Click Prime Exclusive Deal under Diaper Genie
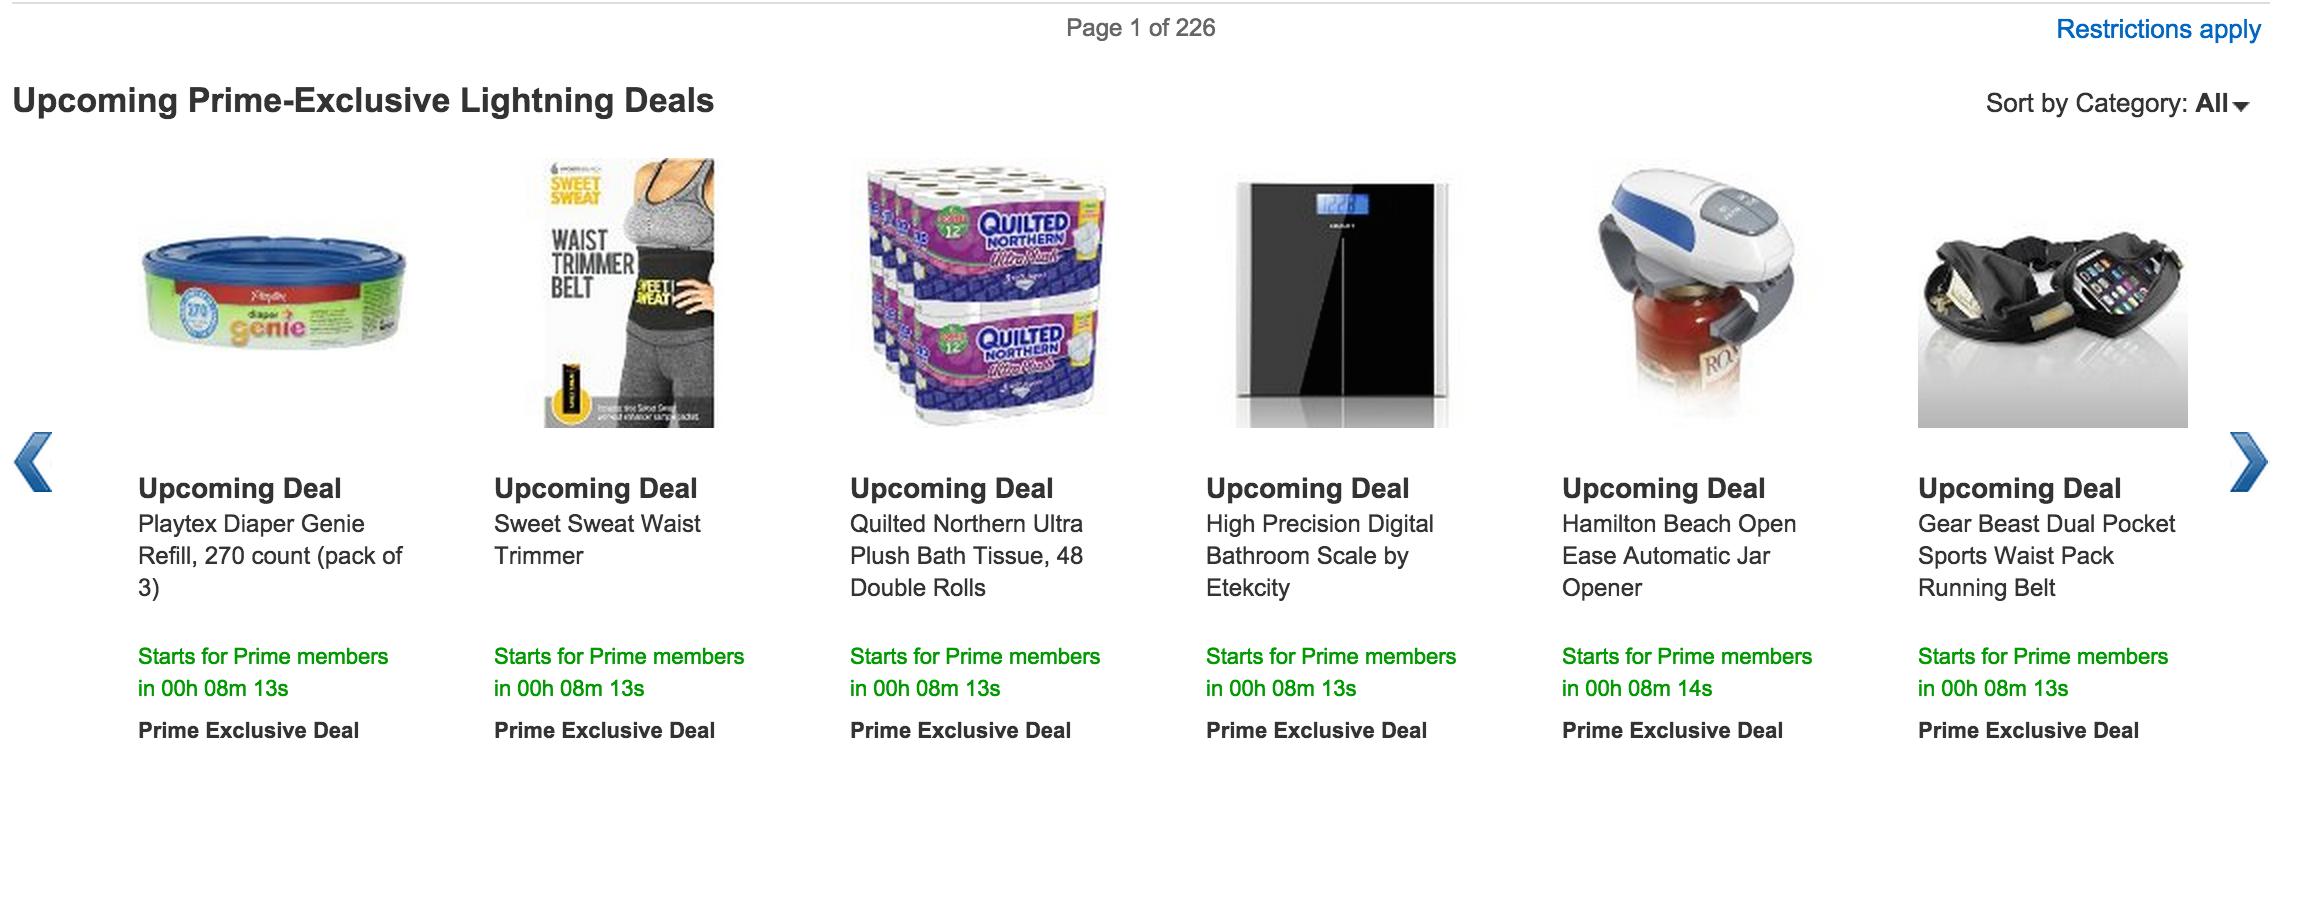2306x908 pixels. pos(248,731)
